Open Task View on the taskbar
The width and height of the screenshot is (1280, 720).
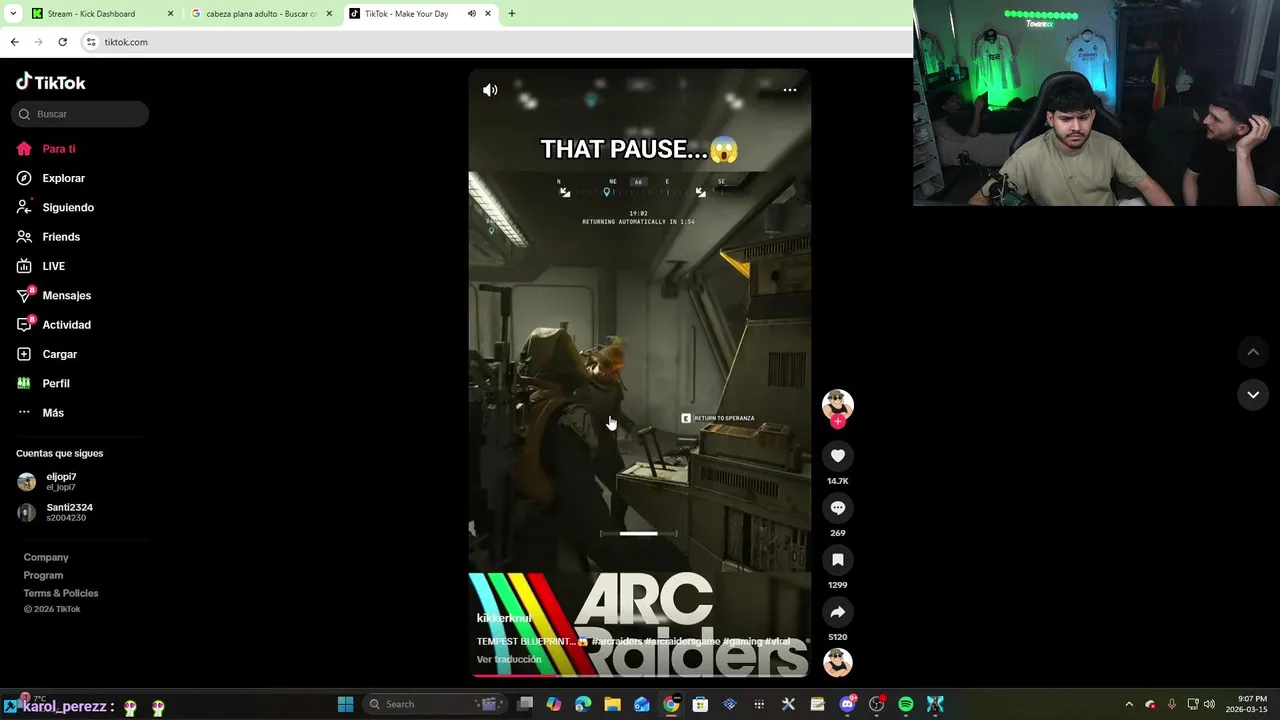525,704
